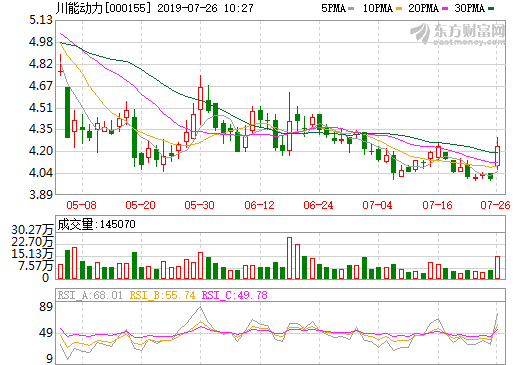
Task: Click the gray 5PMA color marker
Action: 351,9
